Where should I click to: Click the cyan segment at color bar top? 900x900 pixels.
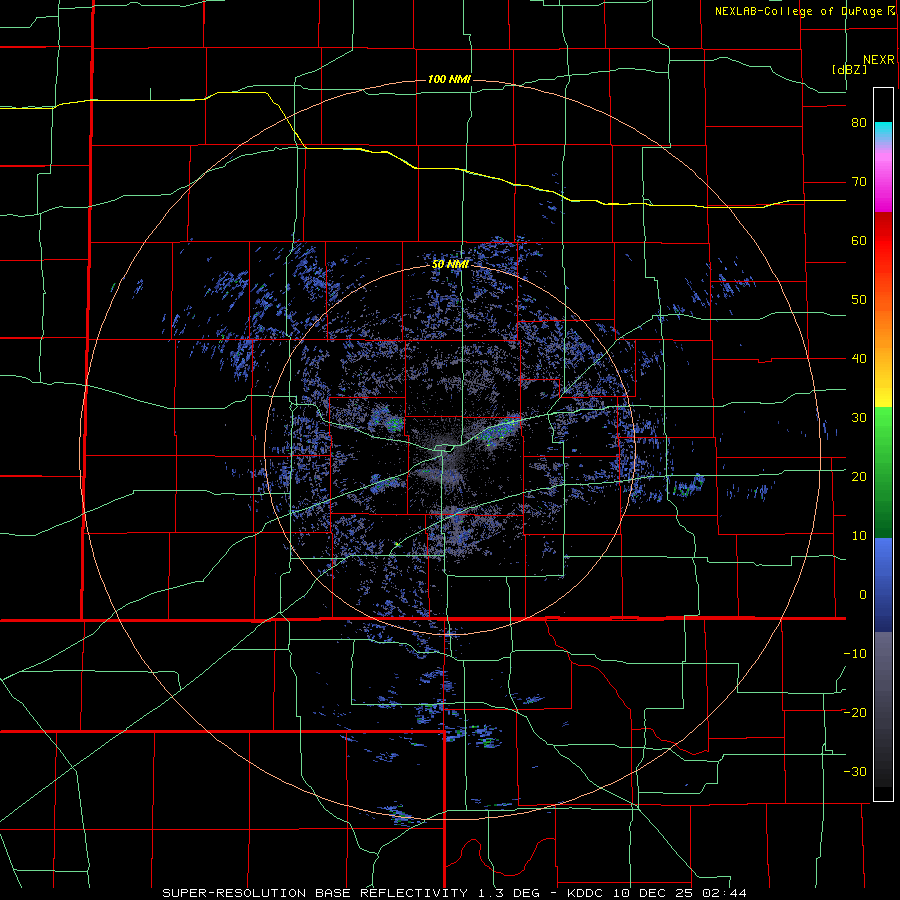pyautogui.click(x=883, y=131)
